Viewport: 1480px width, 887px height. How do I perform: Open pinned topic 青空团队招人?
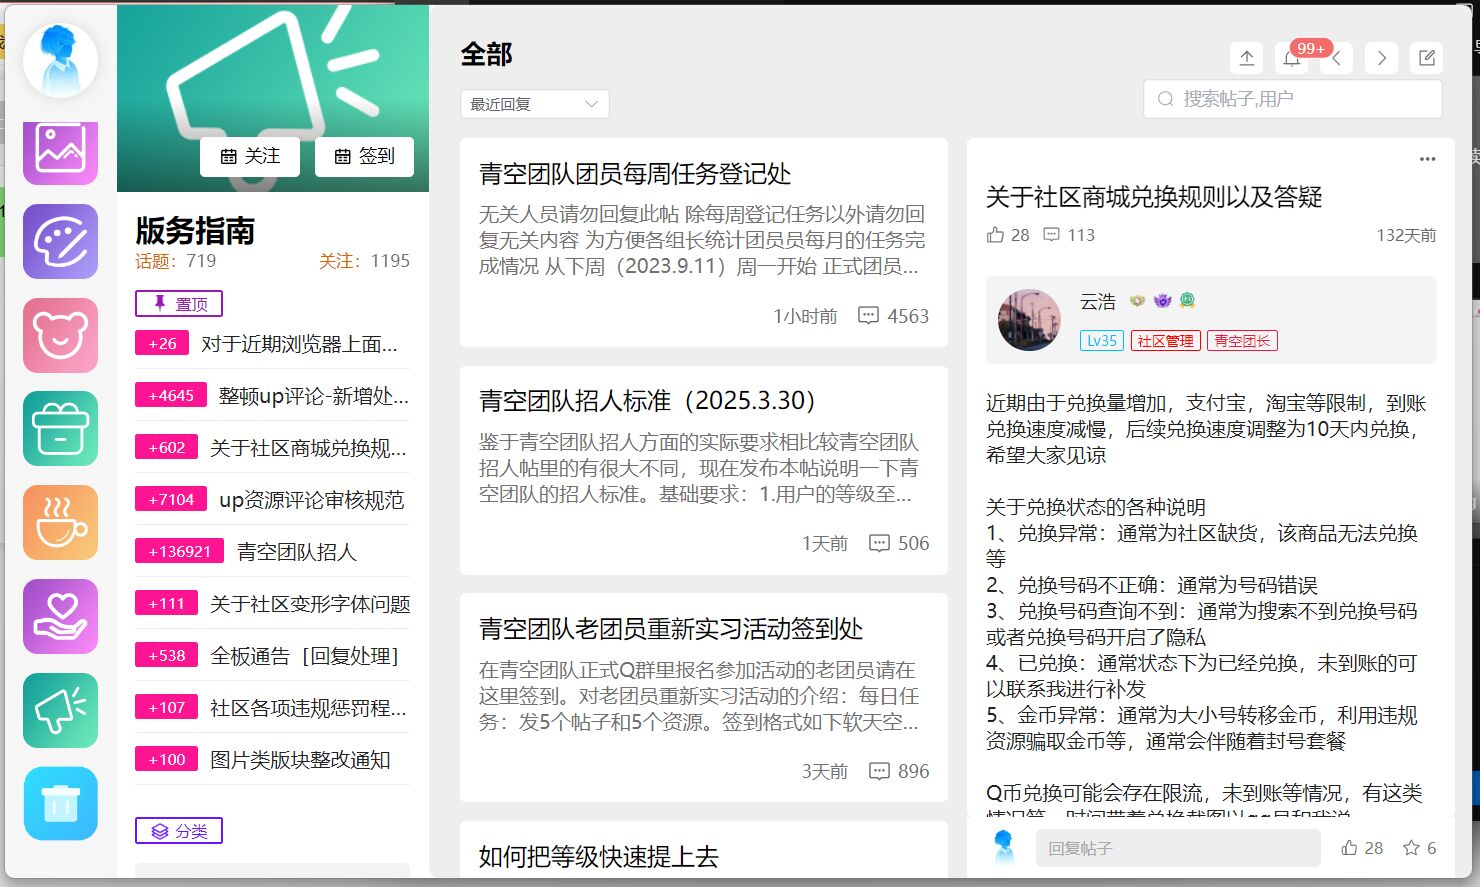coord(296,552)
